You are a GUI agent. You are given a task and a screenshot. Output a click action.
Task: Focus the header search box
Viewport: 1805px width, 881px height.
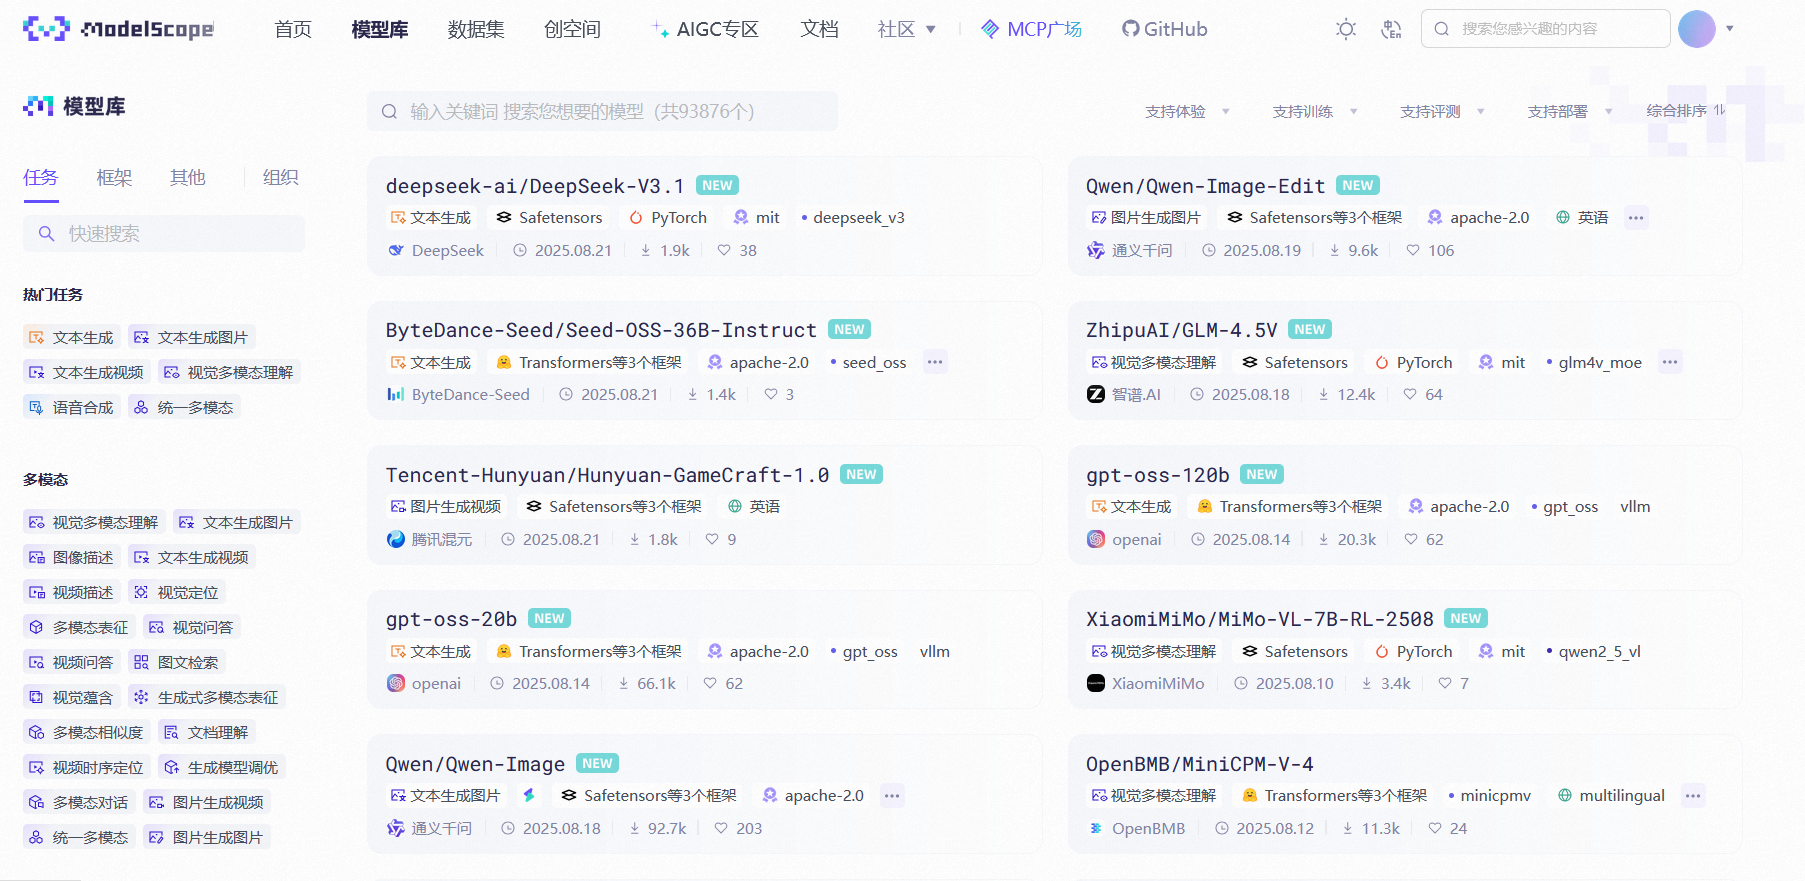pyautogui.click(x=1545, y=29)
